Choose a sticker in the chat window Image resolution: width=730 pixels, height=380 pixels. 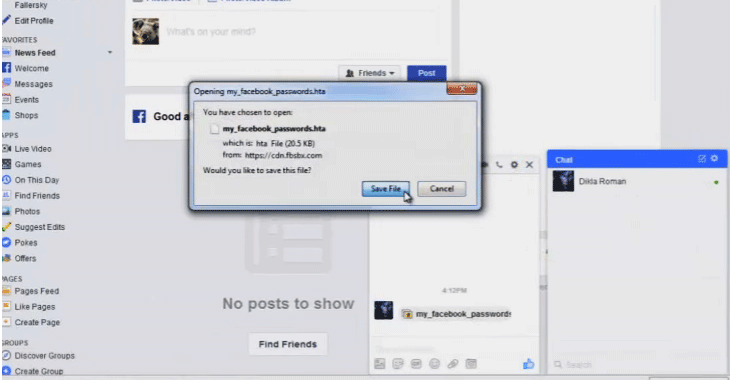tap(398, 364)
